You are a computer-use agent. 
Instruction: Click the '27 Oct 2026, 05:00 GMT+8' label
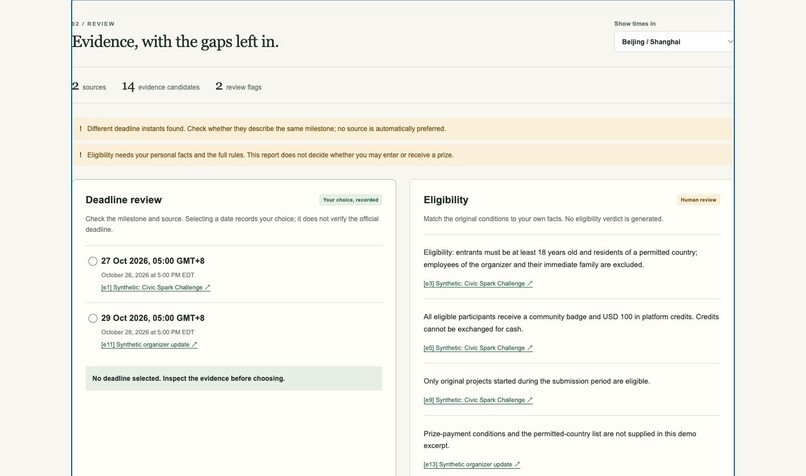[153, 261]
